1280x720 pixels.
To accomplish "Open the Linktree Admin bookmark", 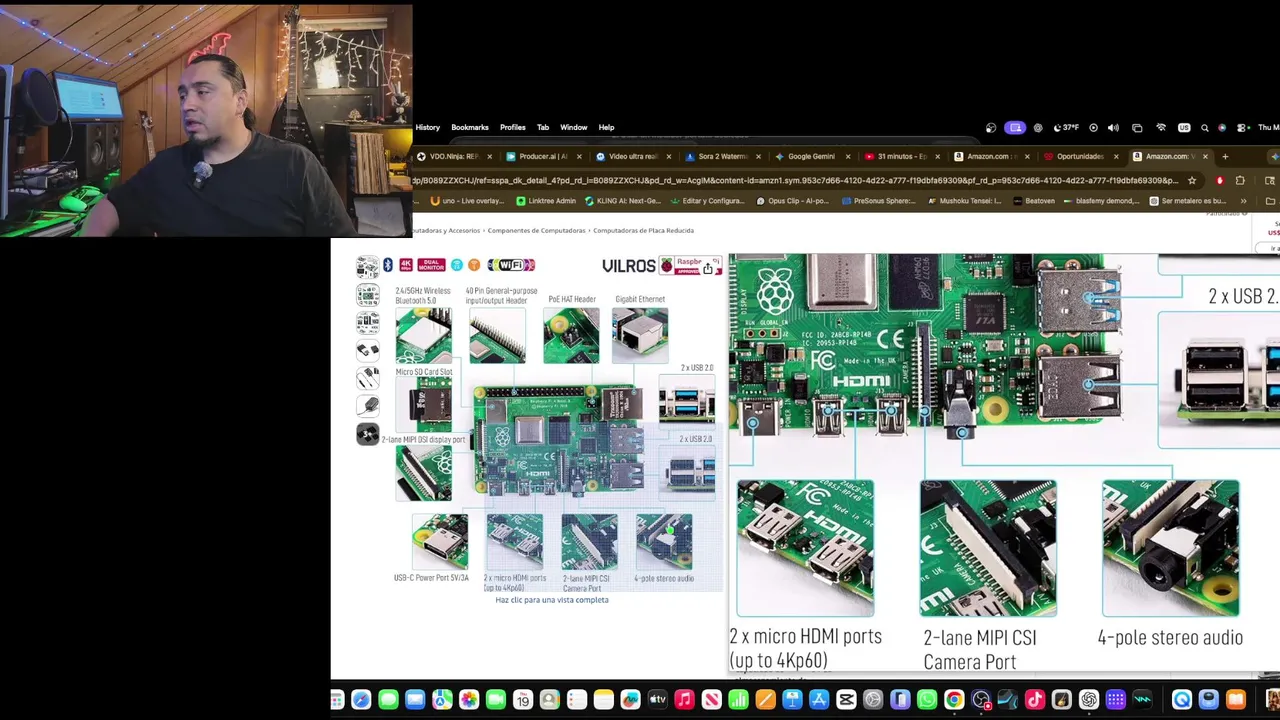I will tap(546, 201).
